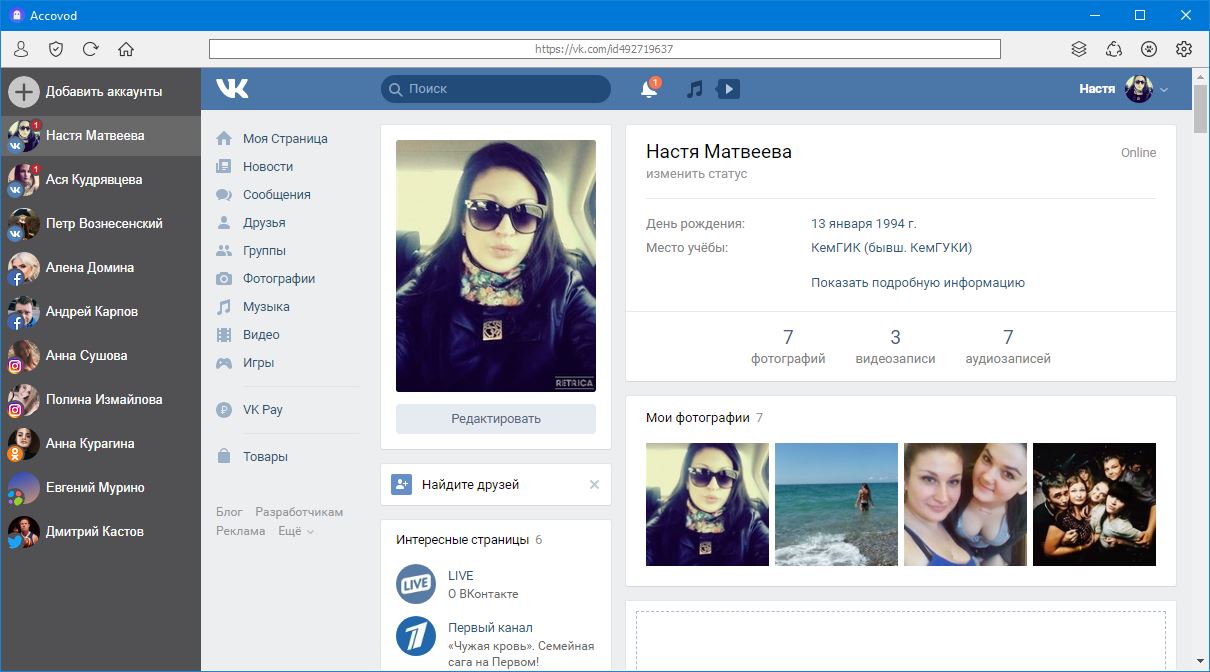This screenshot has height=672, width=1210.
Task: Click the add-friend icon beside Найдите друзей
Action: [x=402, y=485]
